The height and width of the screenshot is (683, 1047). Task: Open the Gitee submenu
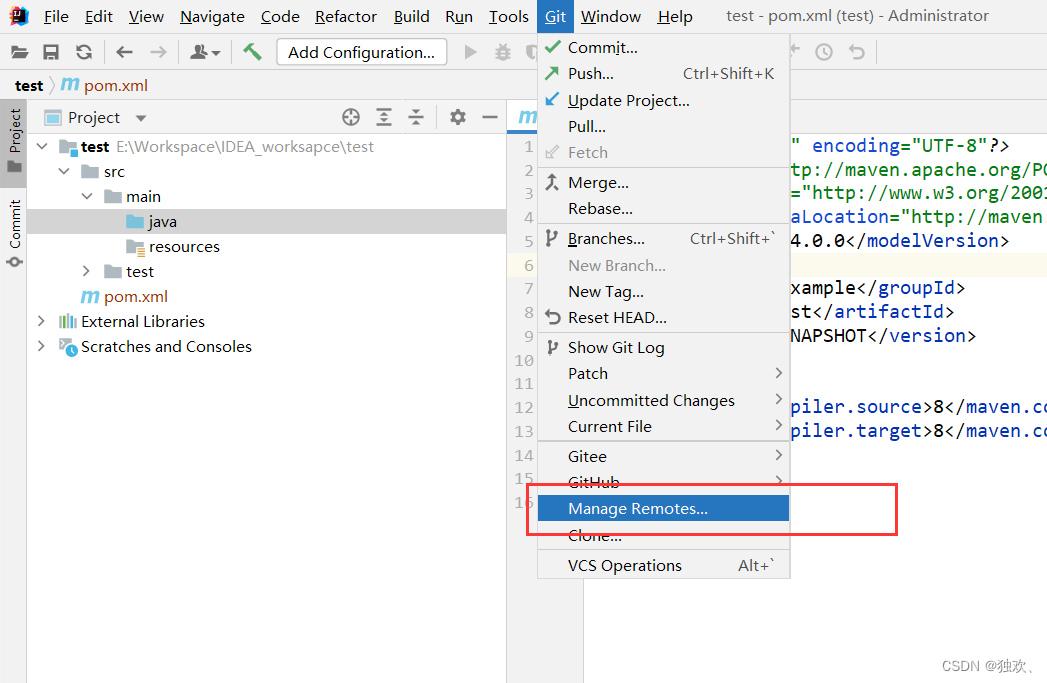click(x=663, y=456)
